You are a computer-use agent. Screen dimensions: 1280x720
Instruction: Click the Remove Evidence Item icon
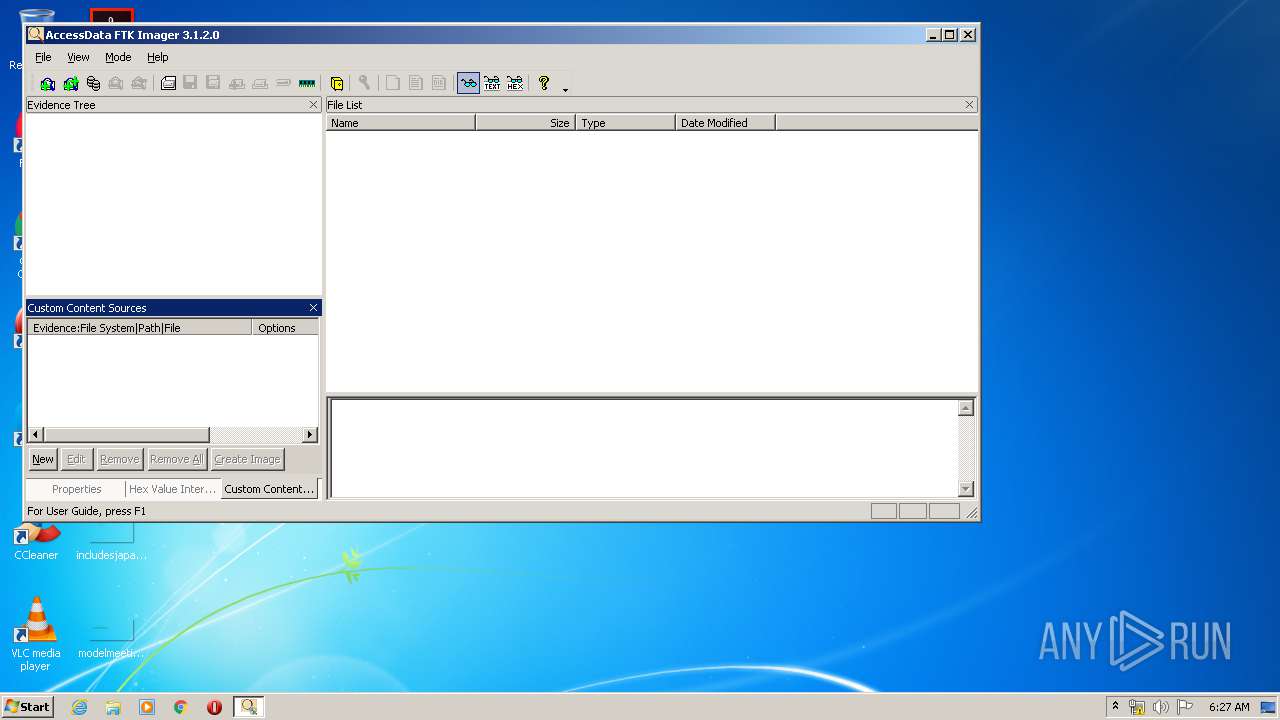coord(116,83)
